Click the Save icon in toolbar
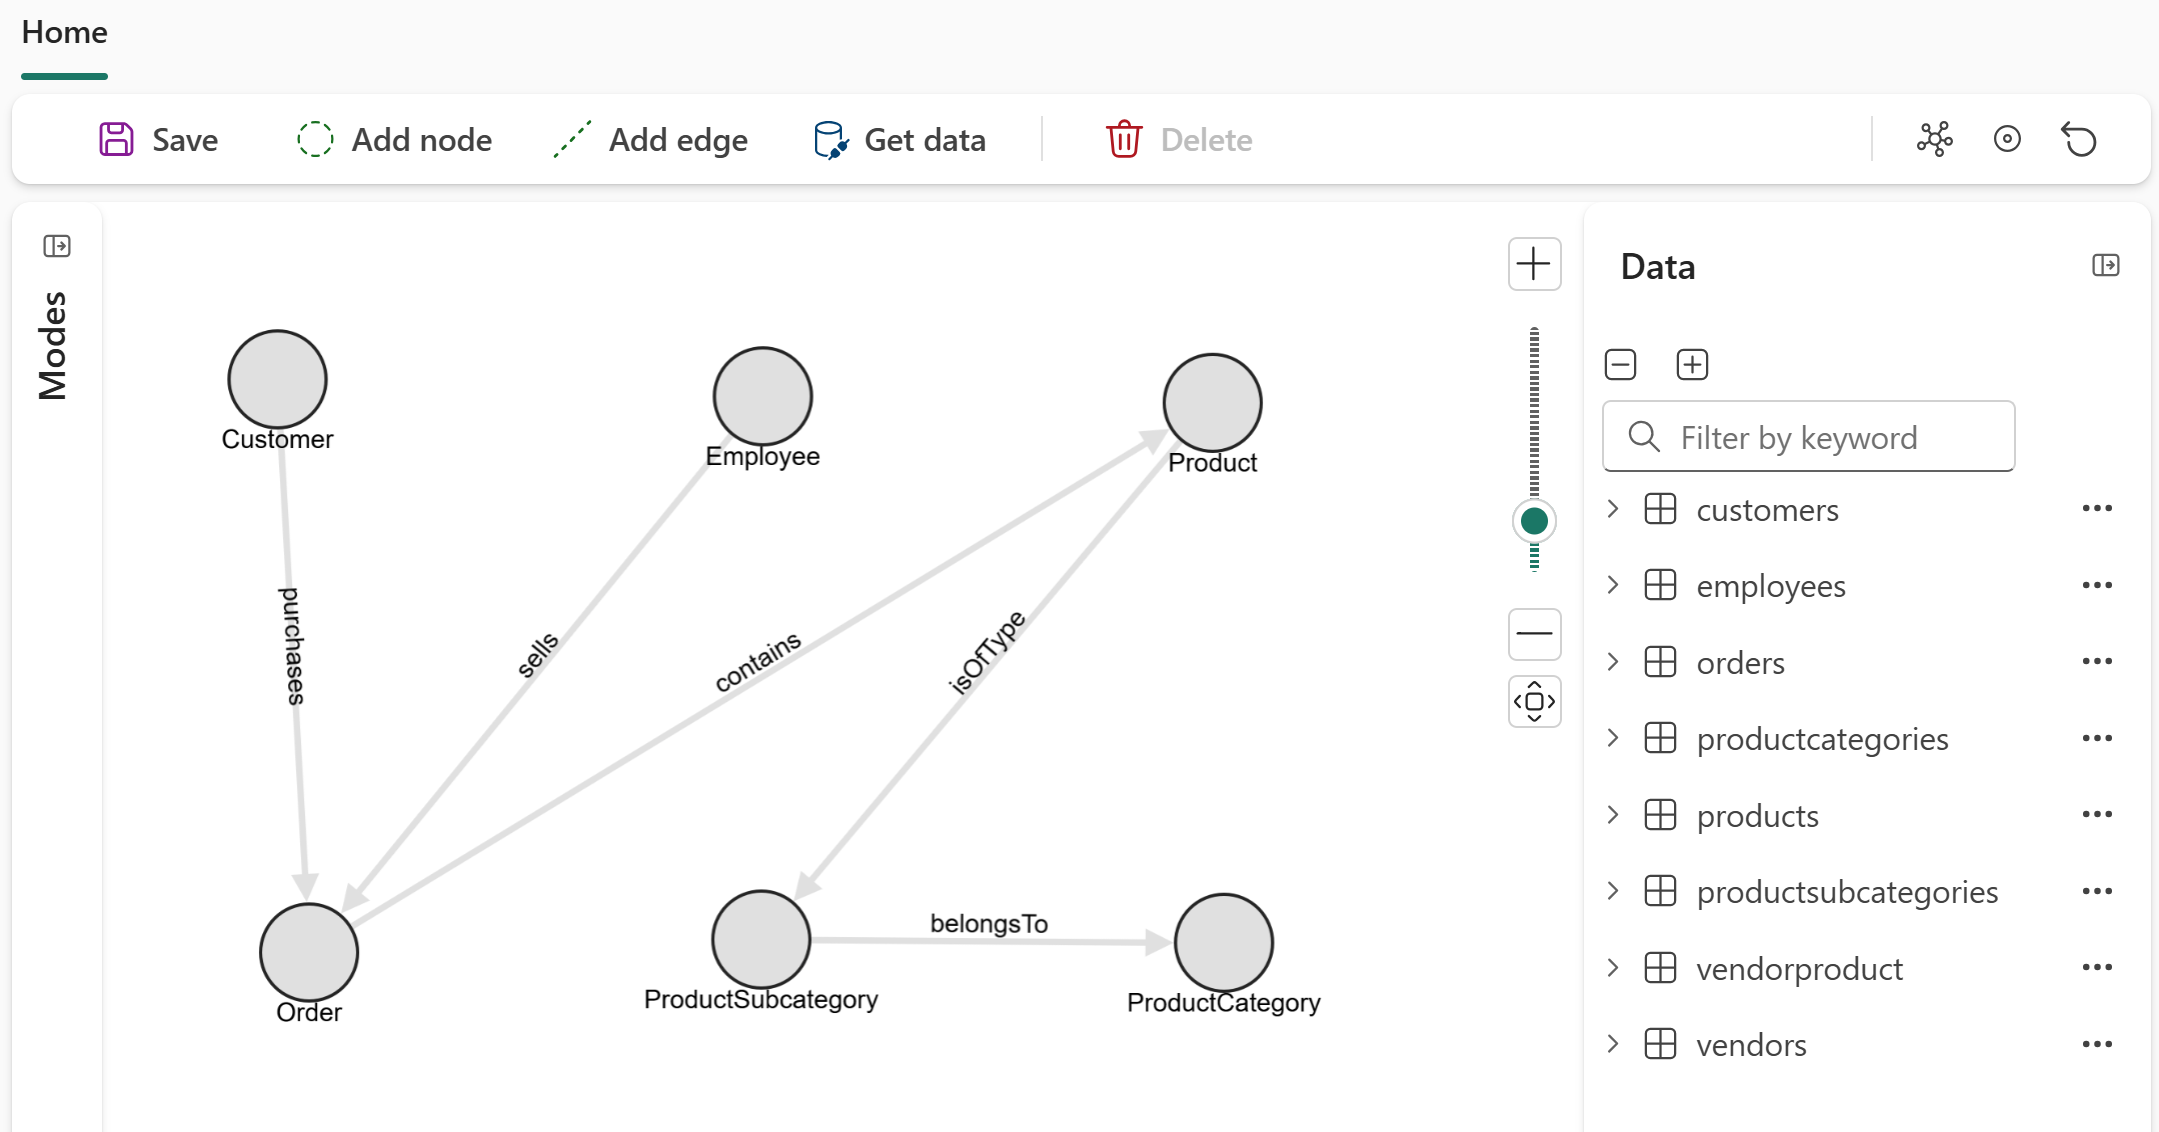The image size is (2159, 1132). tap(116, 139)
